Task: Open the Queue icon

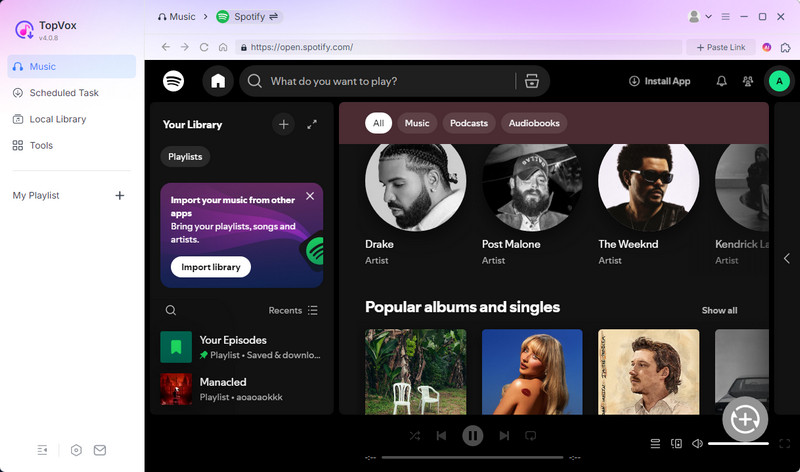Action: pos(655,443)
